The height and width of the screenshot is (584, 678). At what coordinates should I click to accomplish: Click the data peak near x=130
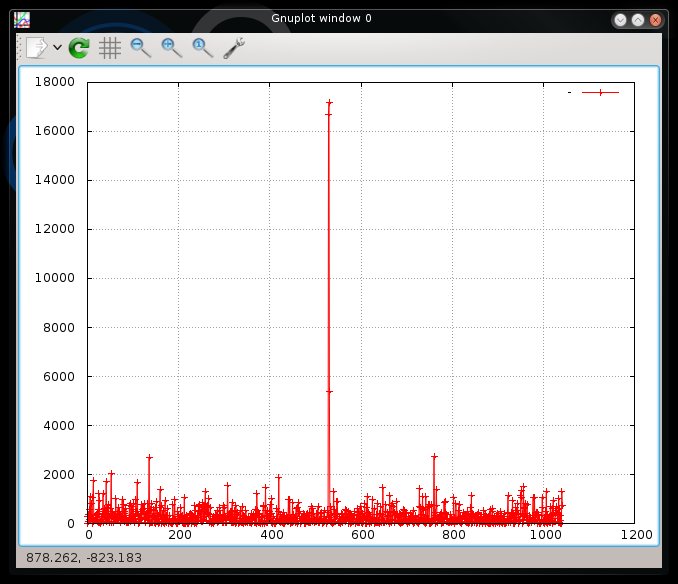point(149,457)
